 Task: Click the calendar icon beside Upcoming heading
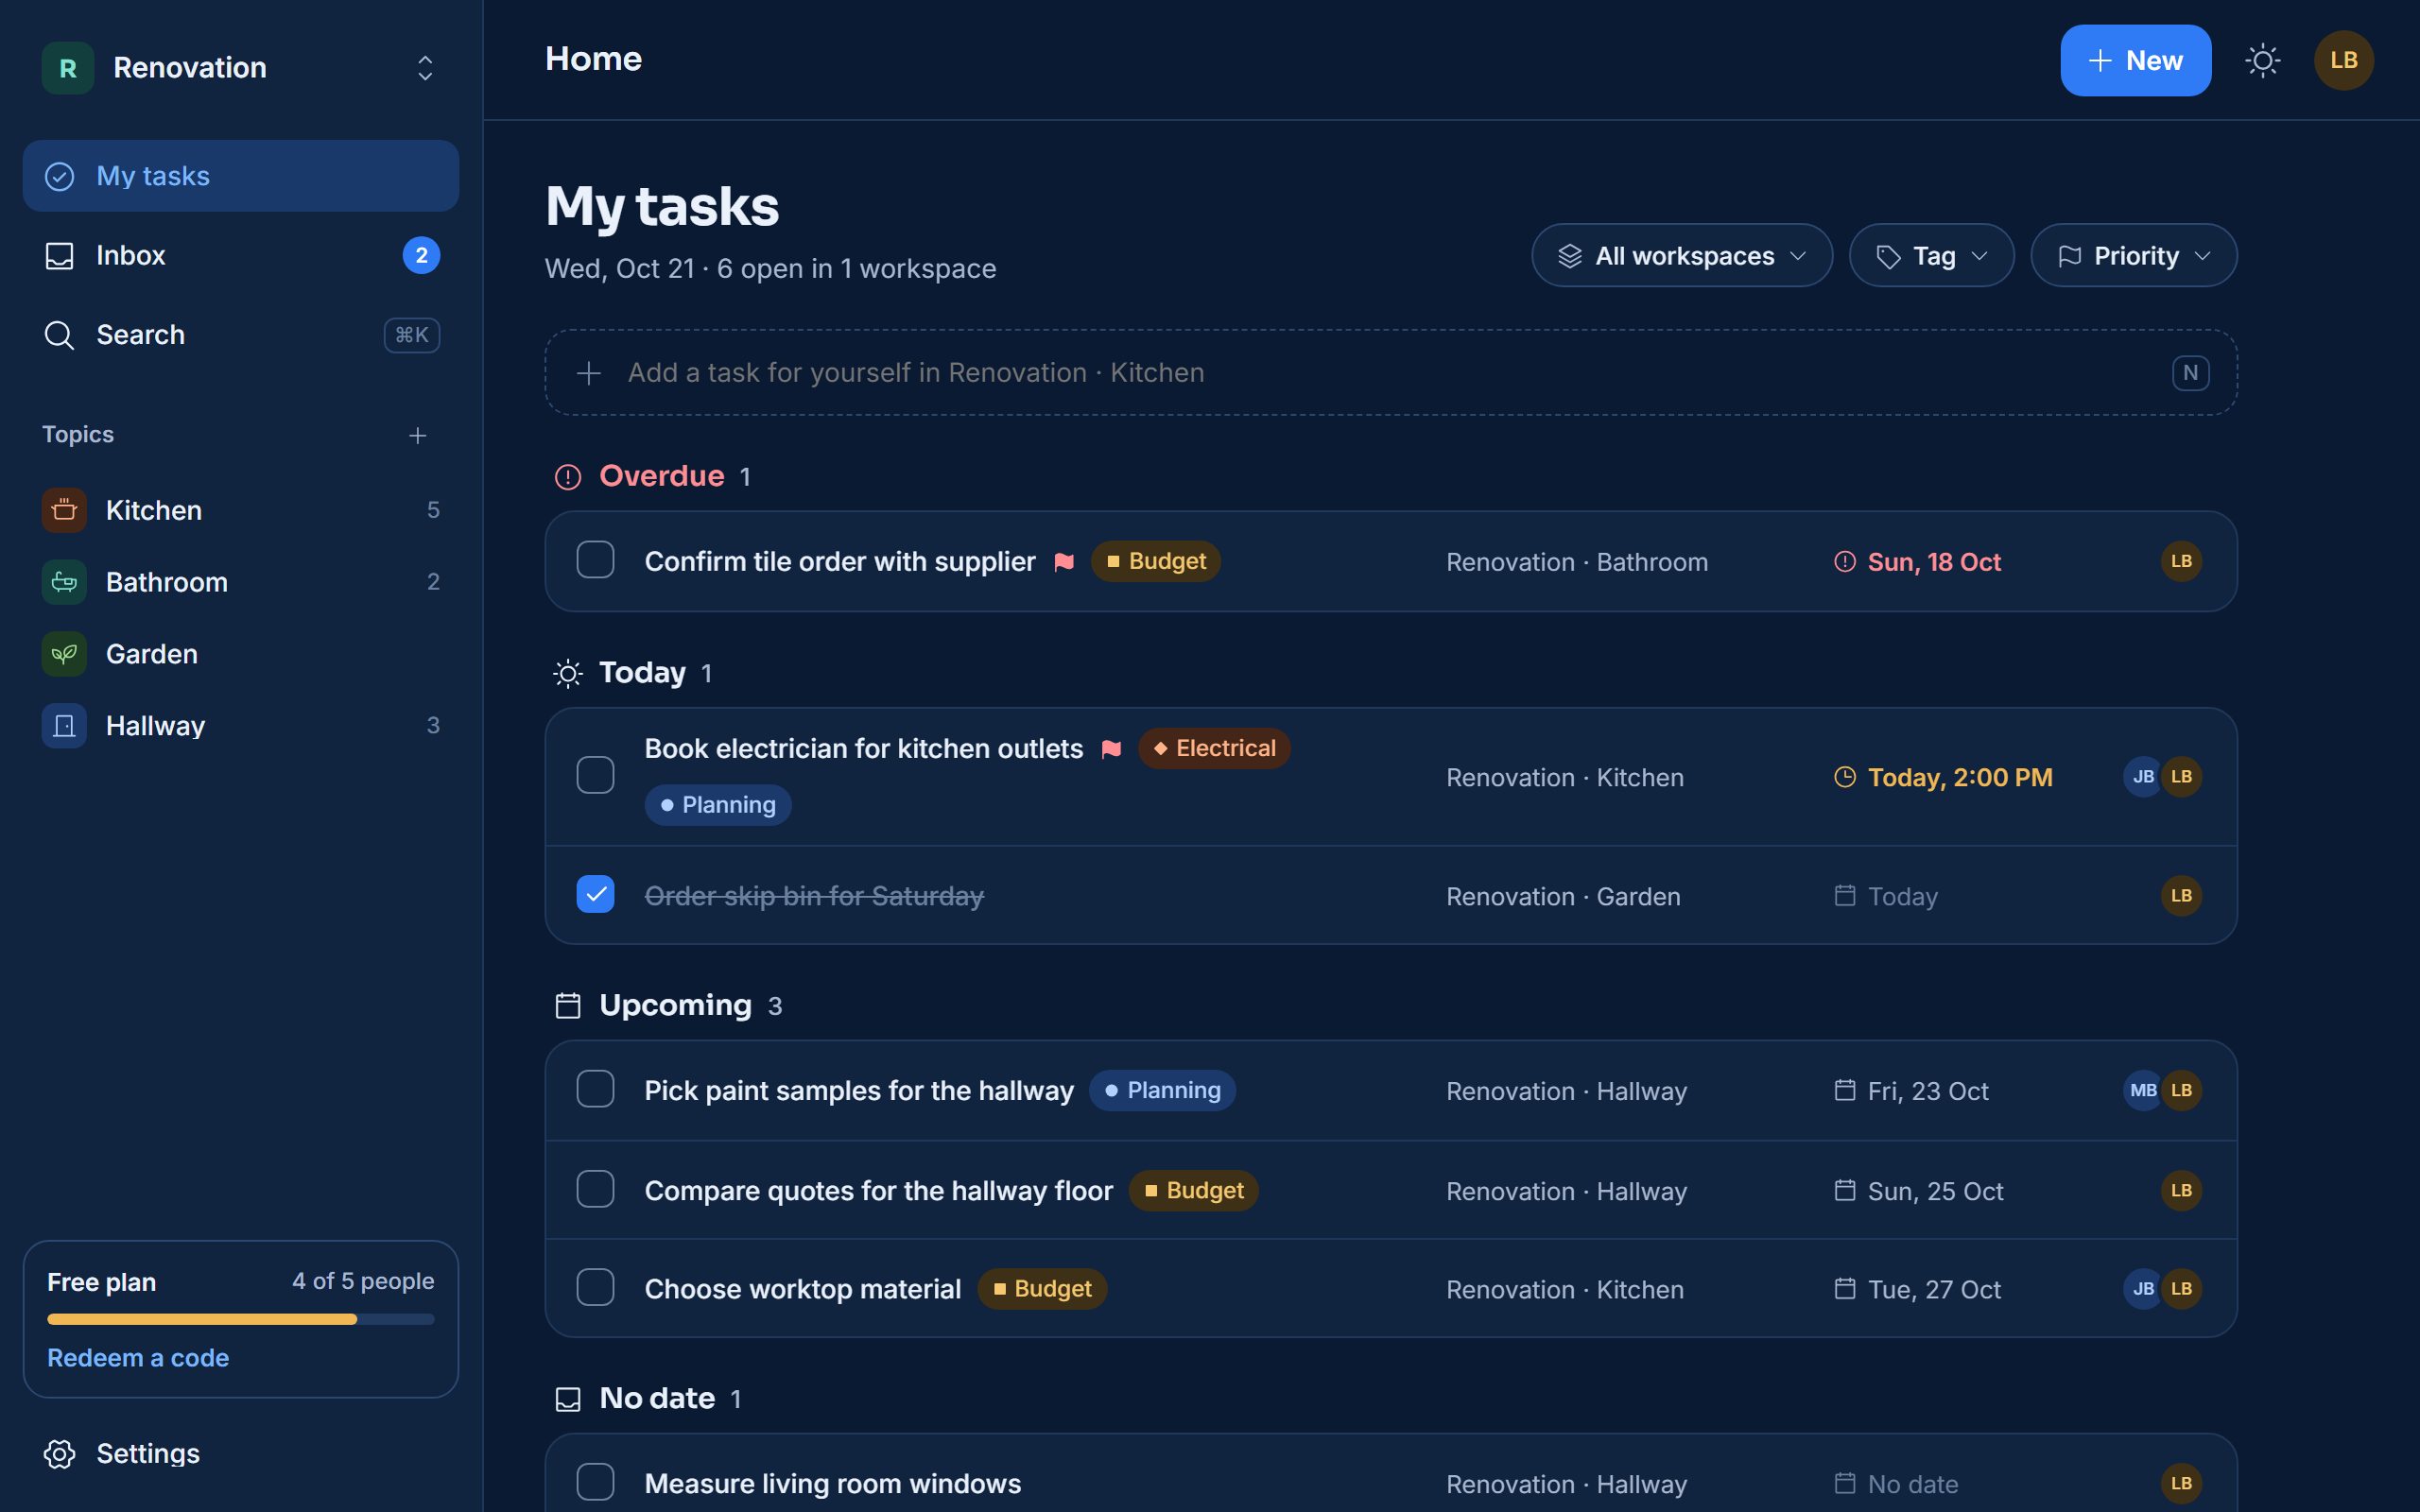coord(568,1005)
